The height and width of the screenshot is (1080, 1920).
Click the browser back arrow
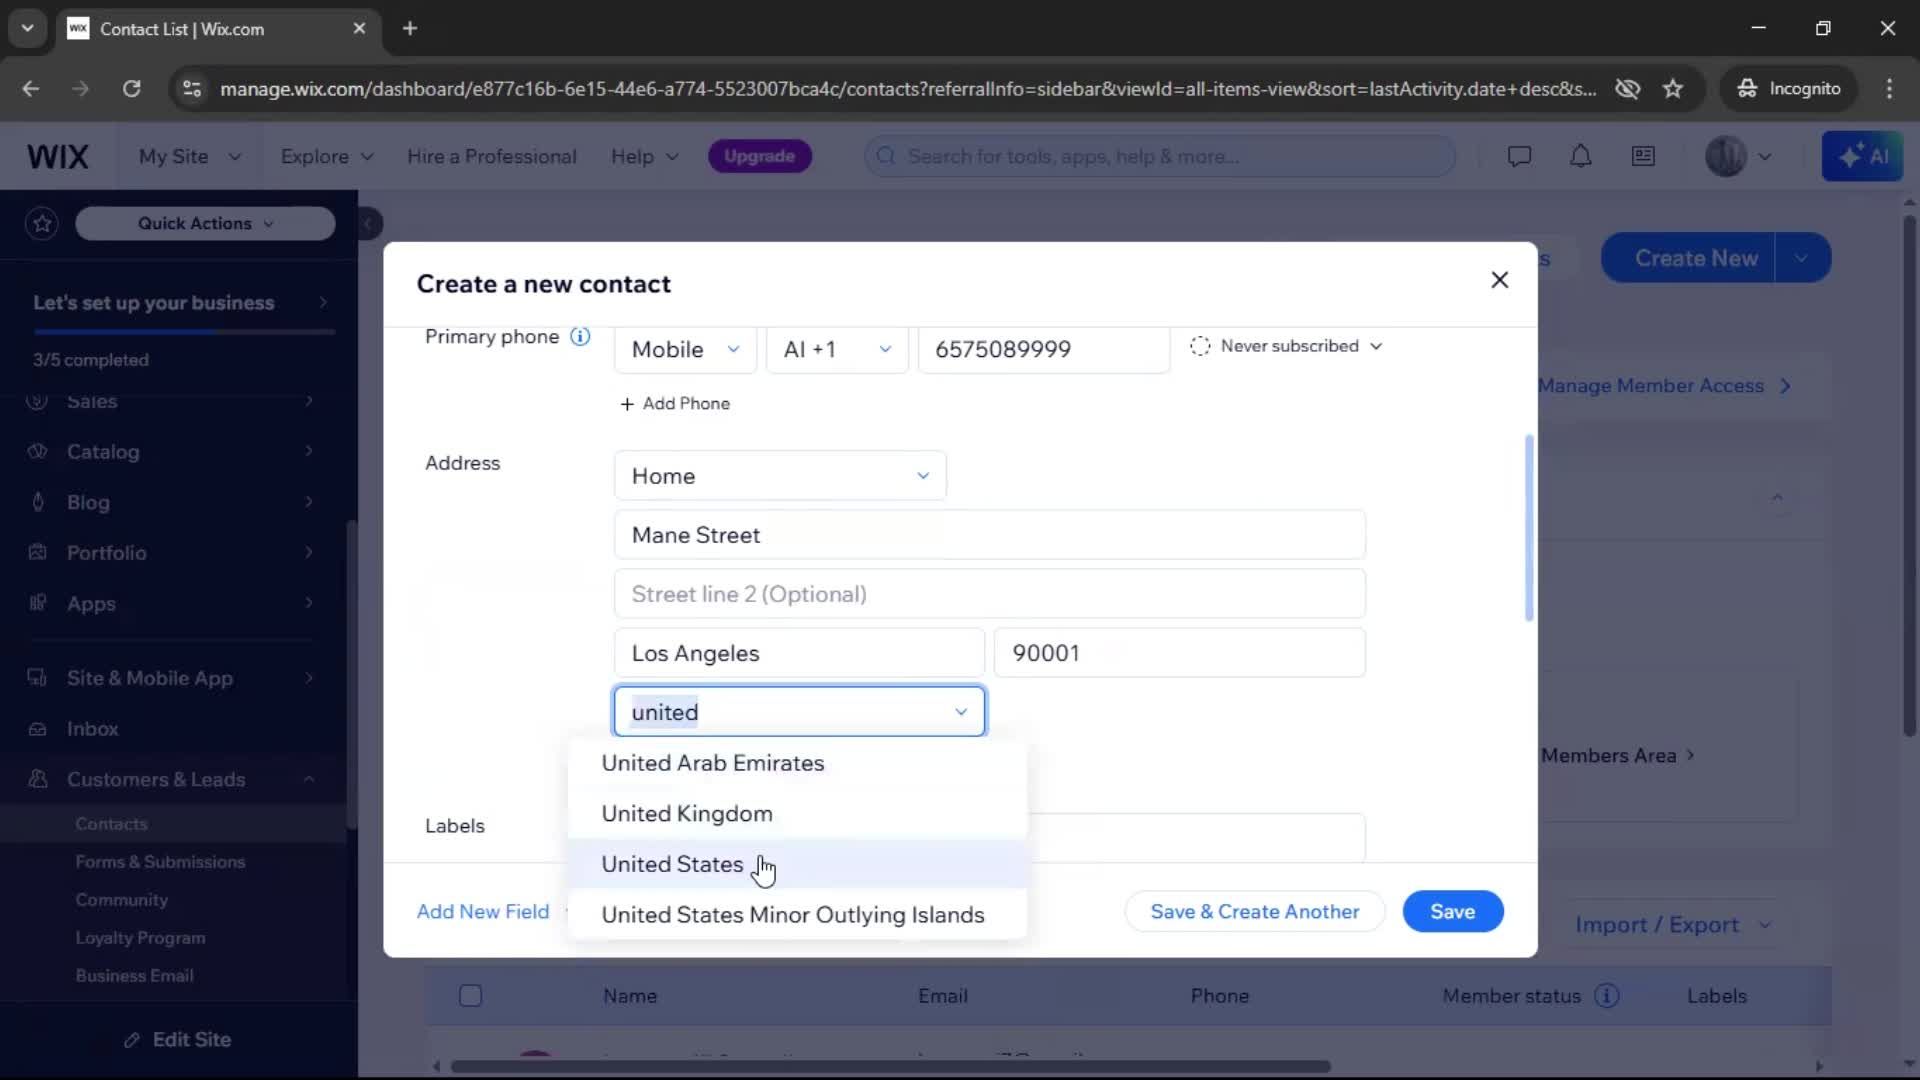31,89
